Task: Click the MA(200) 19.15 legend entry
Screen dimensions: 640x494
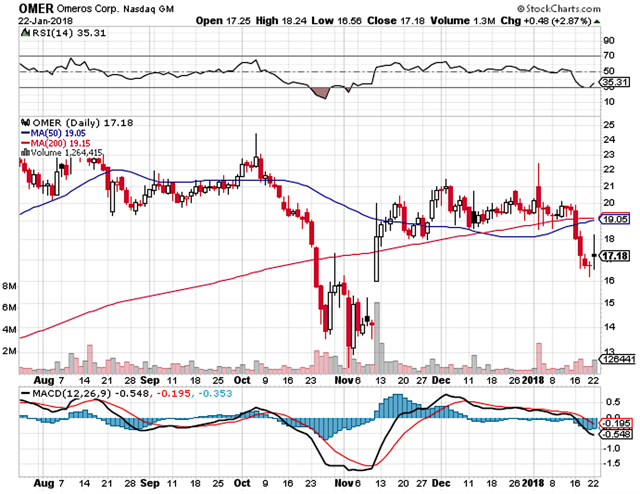Action: point(60,143)
